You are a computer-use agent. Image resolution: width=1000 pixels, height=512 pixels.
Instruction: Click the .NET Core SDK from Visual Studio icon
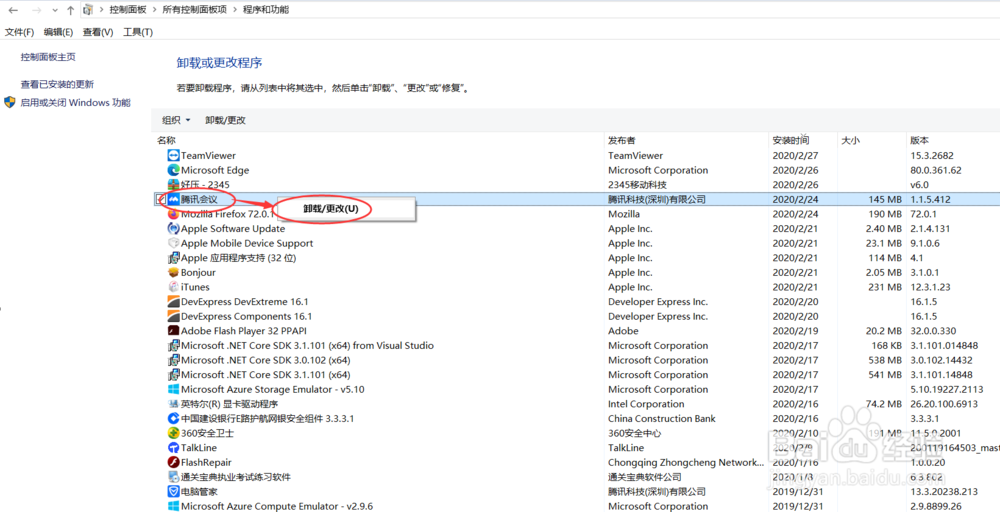(173, 346)
